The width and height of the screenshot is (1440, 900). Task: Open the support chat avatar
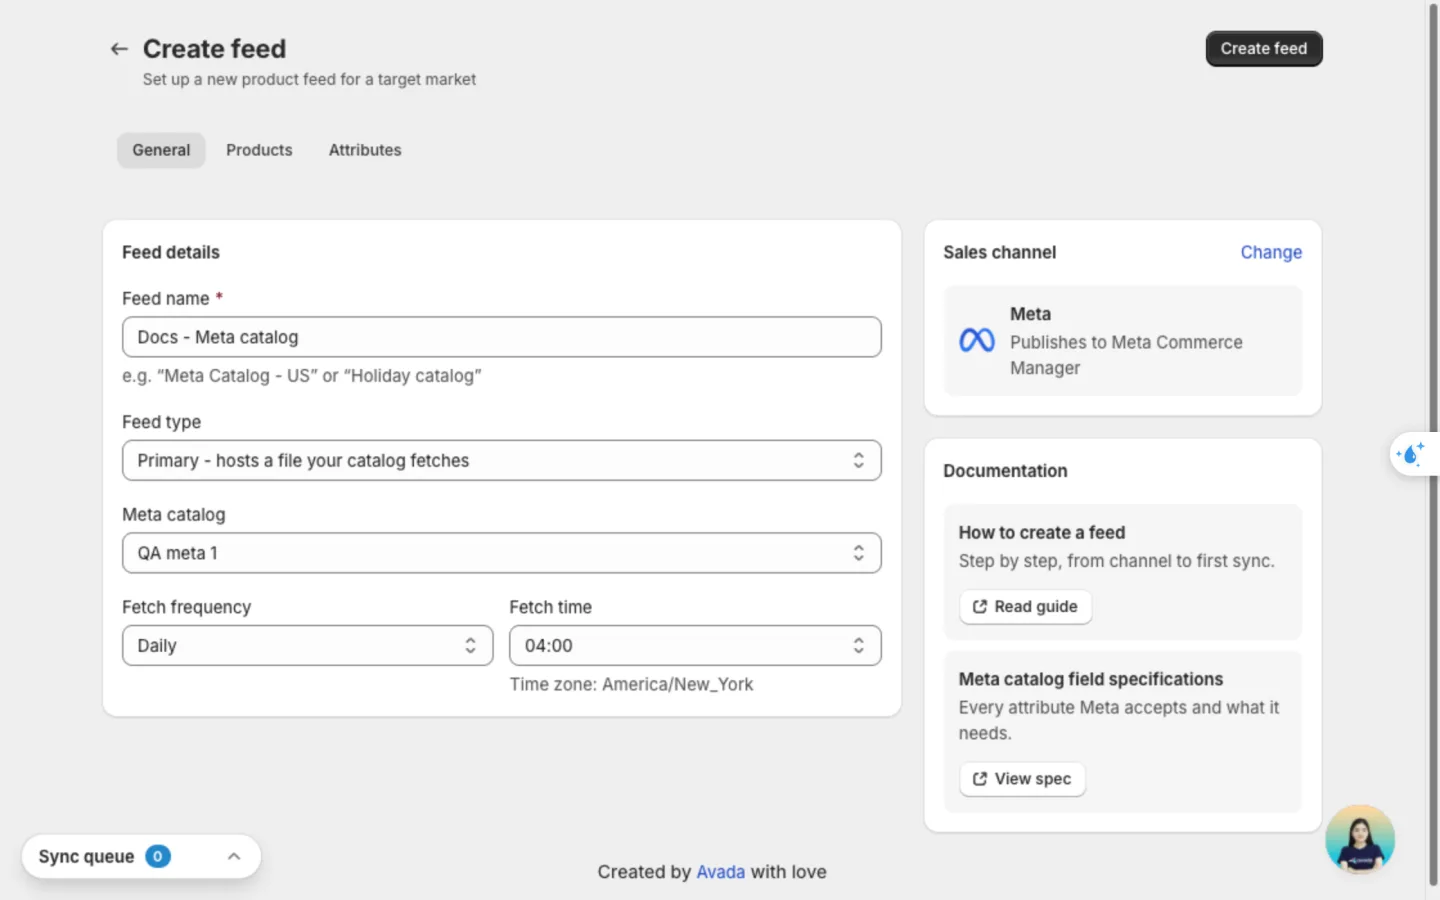(x=1360, y=839)
